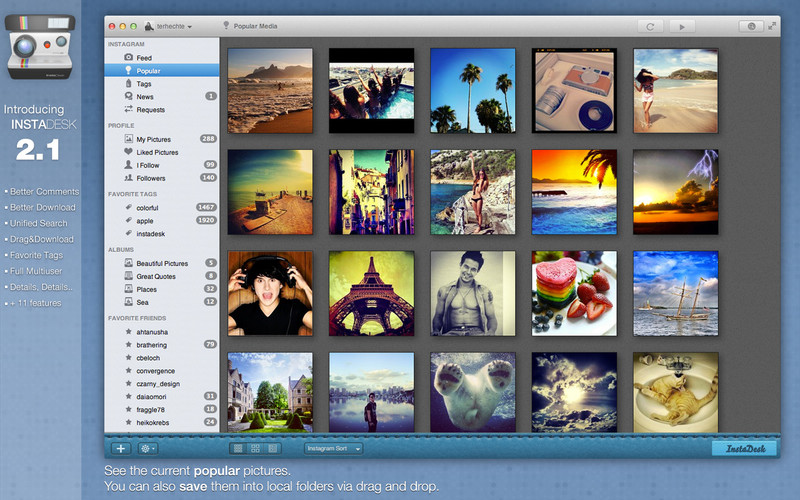
Task: Click the Popular Media lightbulb title icon
Action: point(226,26)
